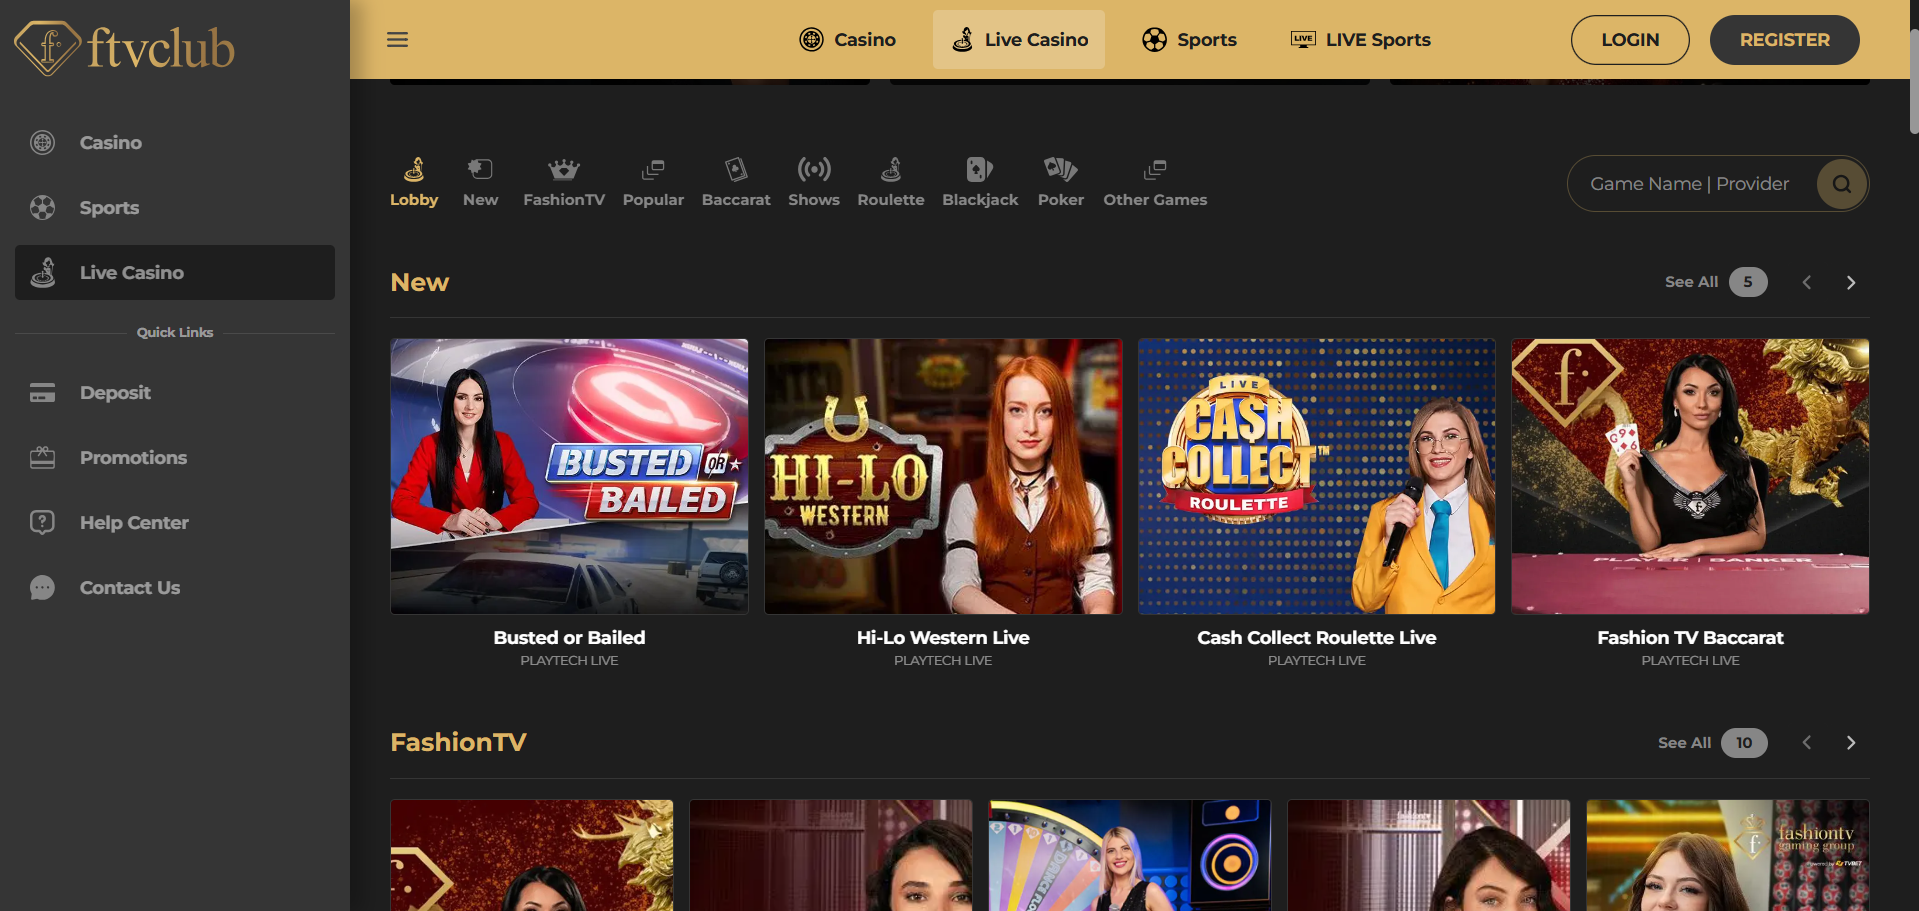Open the LIVE Sports section
The height and width of the screenshot is (911, 1919).
tap(1359, 39)
